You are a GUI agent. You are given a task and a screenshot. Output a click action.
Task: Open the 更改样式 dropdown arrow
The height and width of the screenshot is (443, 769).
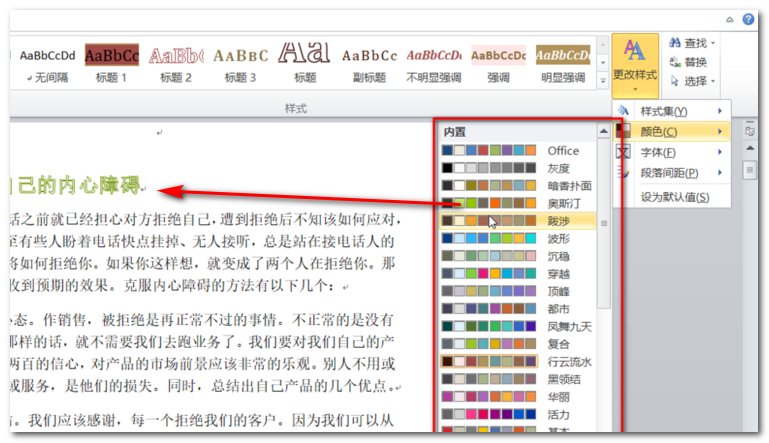635,89
